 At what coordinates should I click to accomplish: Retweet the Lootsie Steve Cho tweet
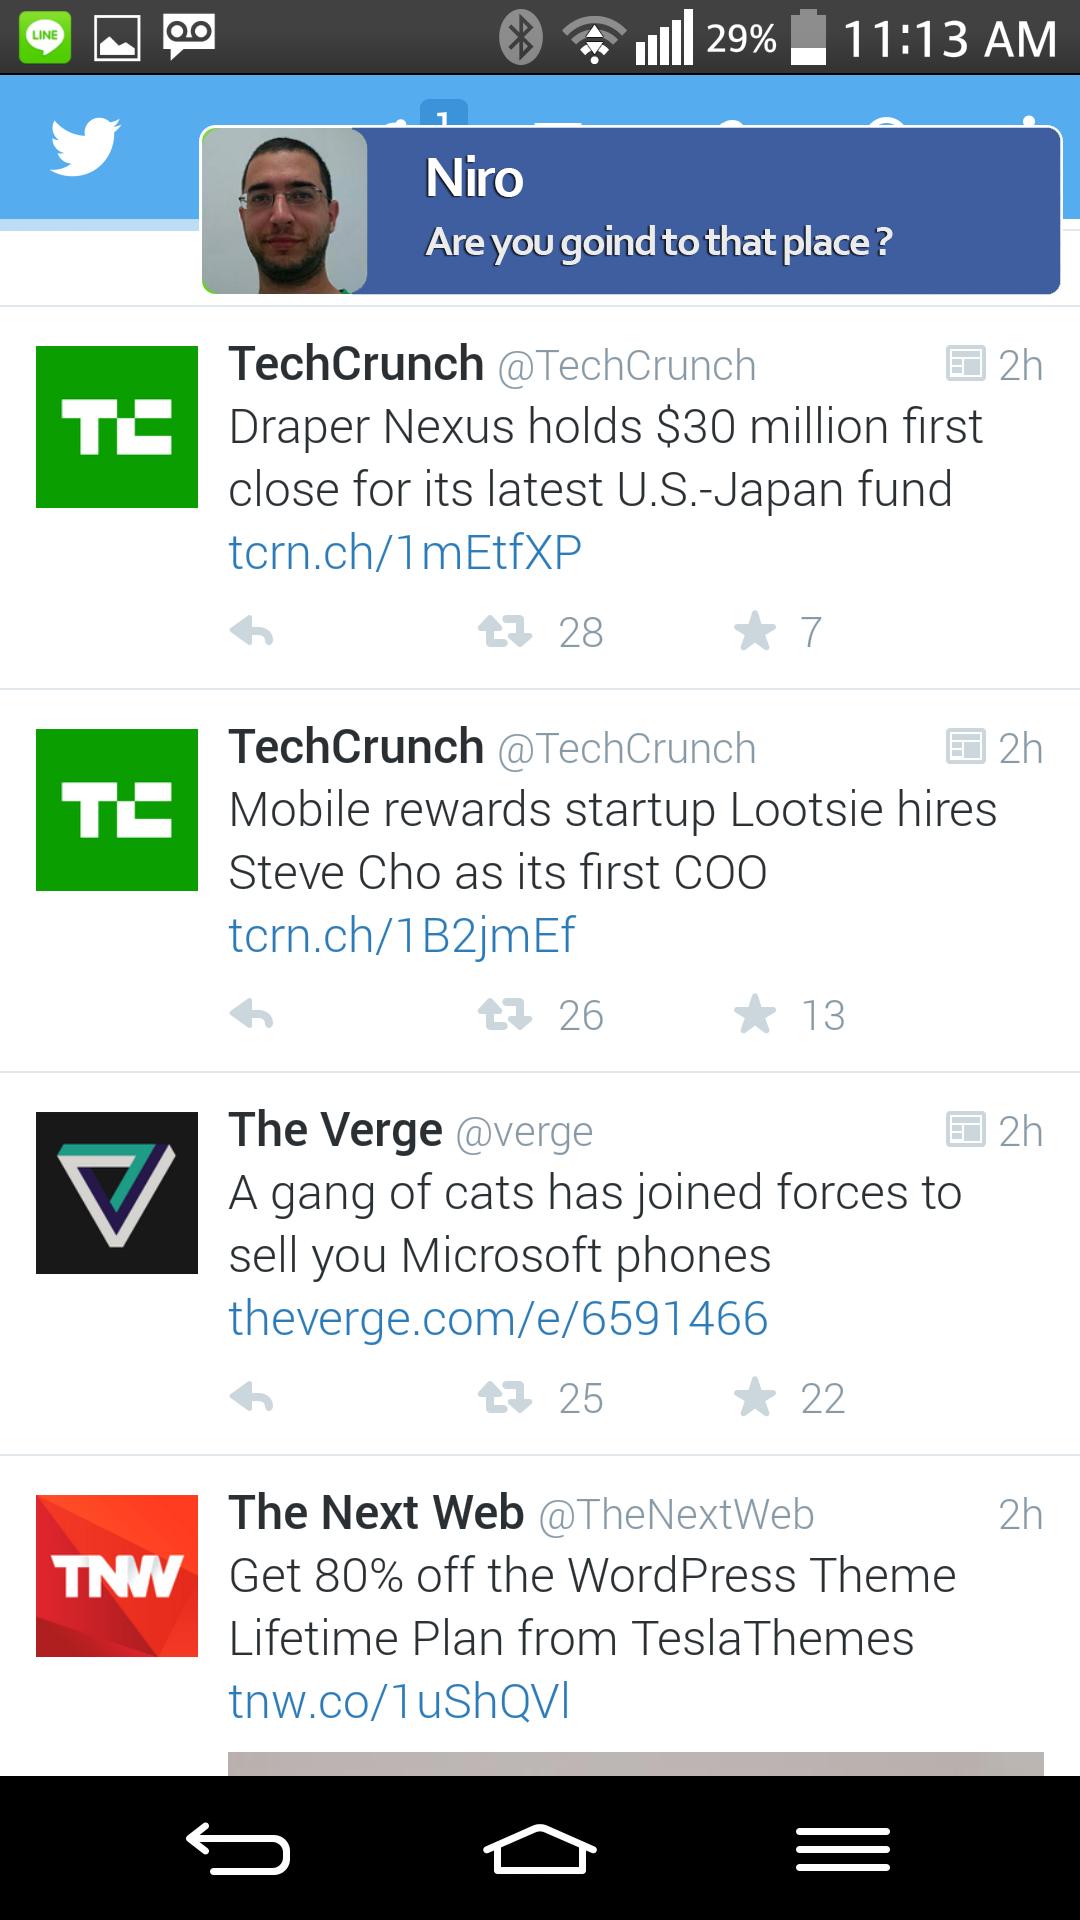pyautogui.click(x=505, y=1015)
